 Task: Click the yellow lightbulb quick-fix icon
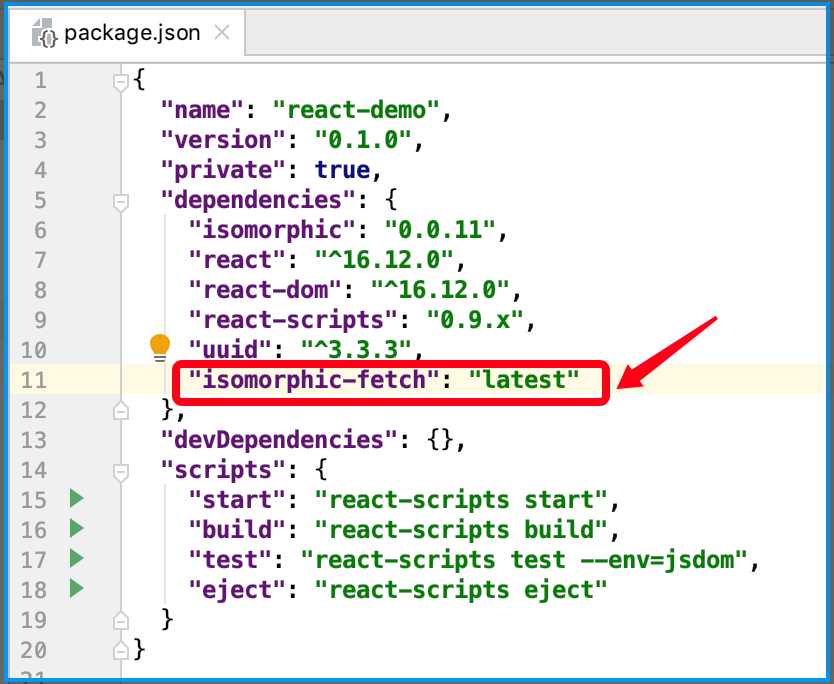(x=160, y=348)
